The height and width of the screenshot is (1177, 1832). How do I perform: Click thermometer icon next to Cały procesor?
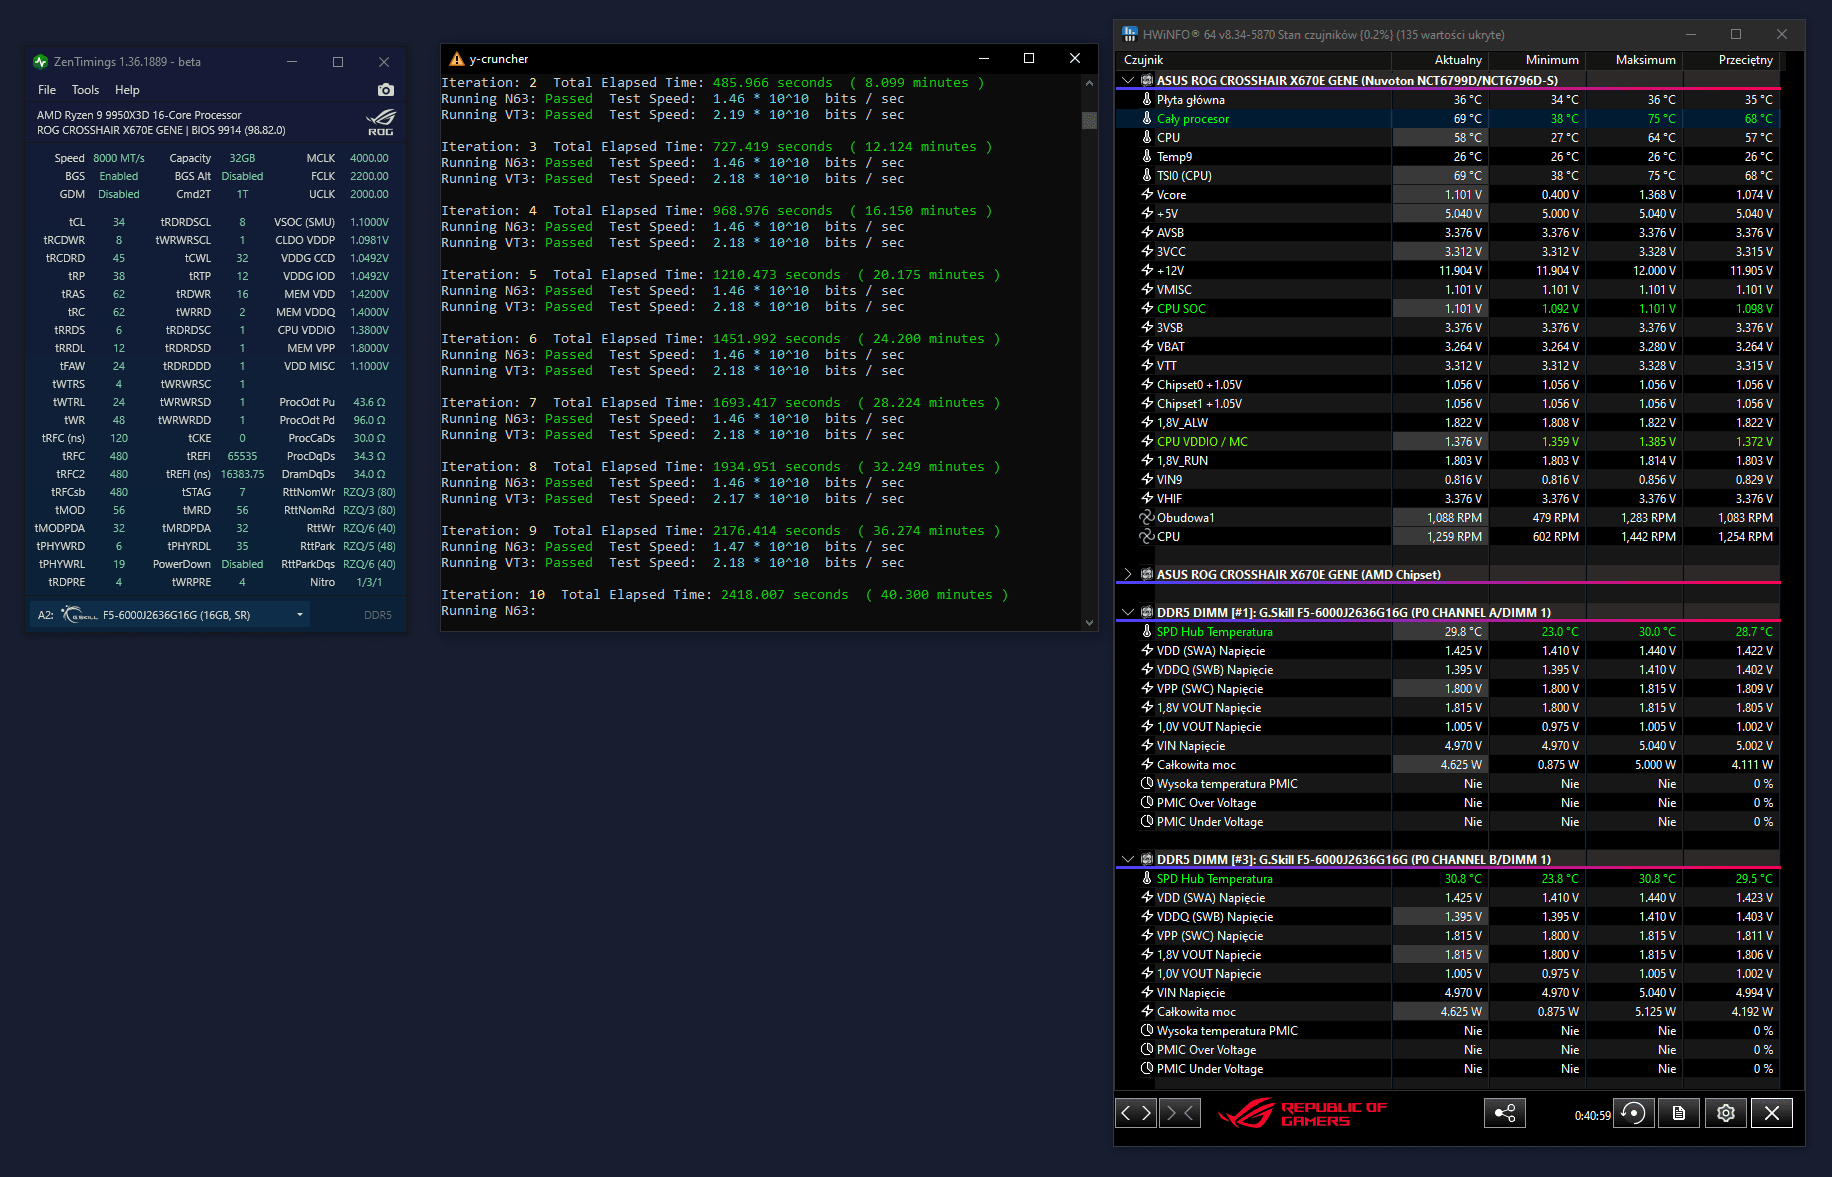tap(1147, 119)
